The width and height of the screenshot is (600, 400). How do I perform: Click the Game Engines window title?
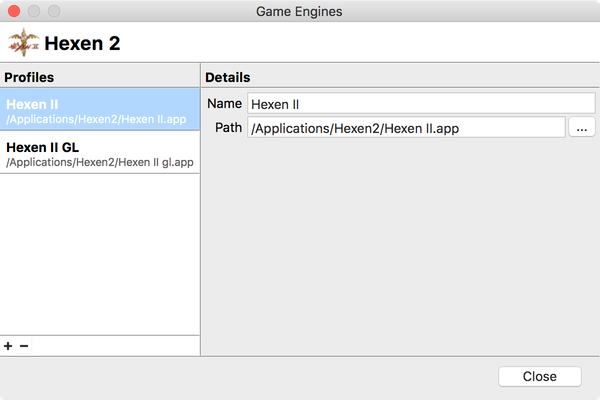tap(300, 12)
